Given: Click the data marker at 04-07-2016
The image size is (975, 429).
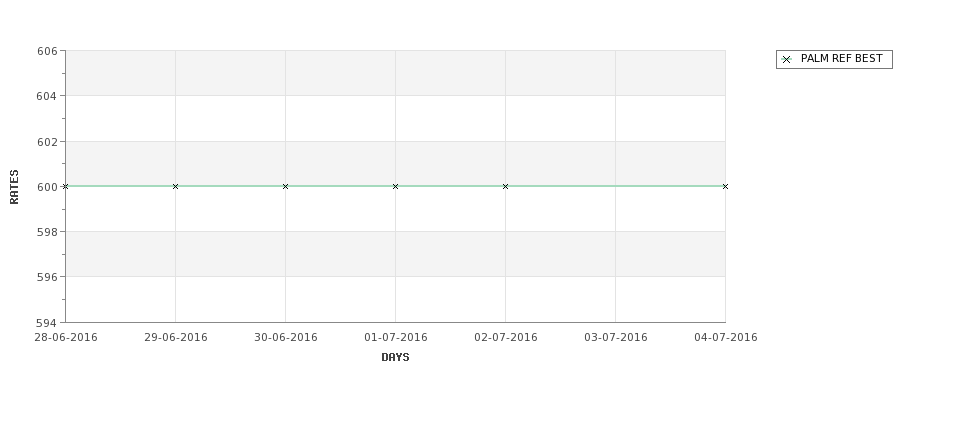Looking at the screenshot, I should coord(725,187).
